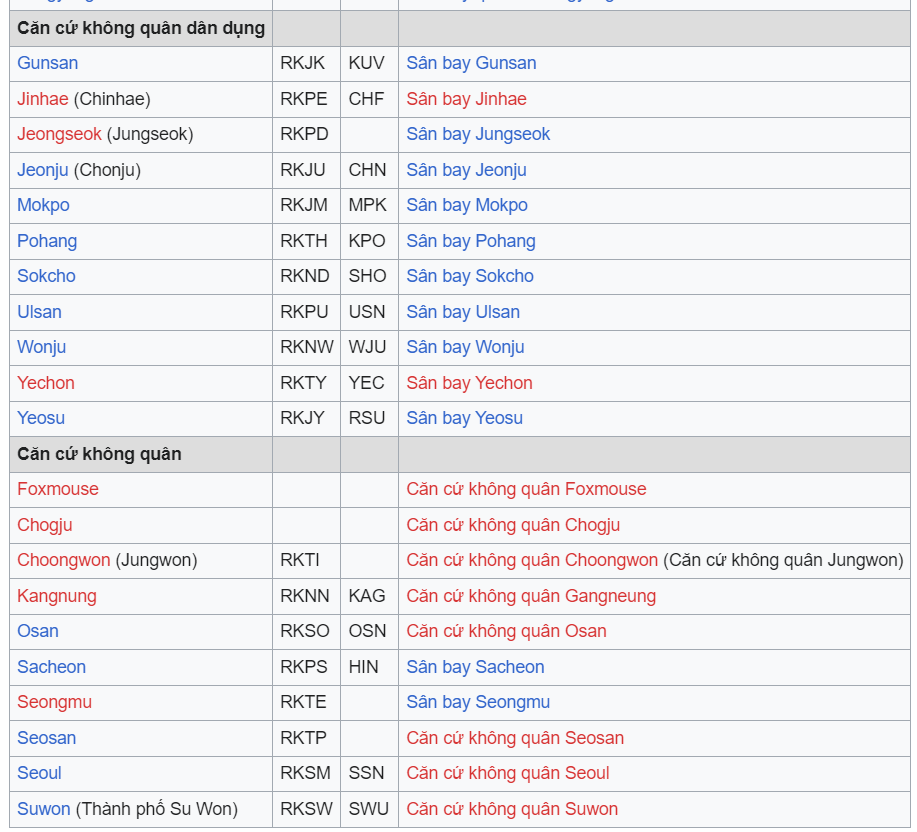917x832 pixels.
Task: Open the Gunsan city link
Action: pos(47,63)
